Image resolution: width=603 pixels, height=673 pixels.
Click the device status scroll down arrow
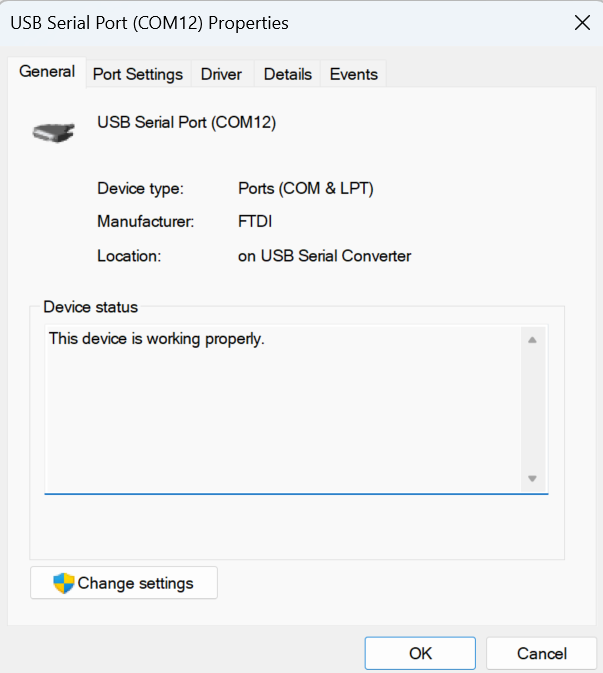(532, 478)
